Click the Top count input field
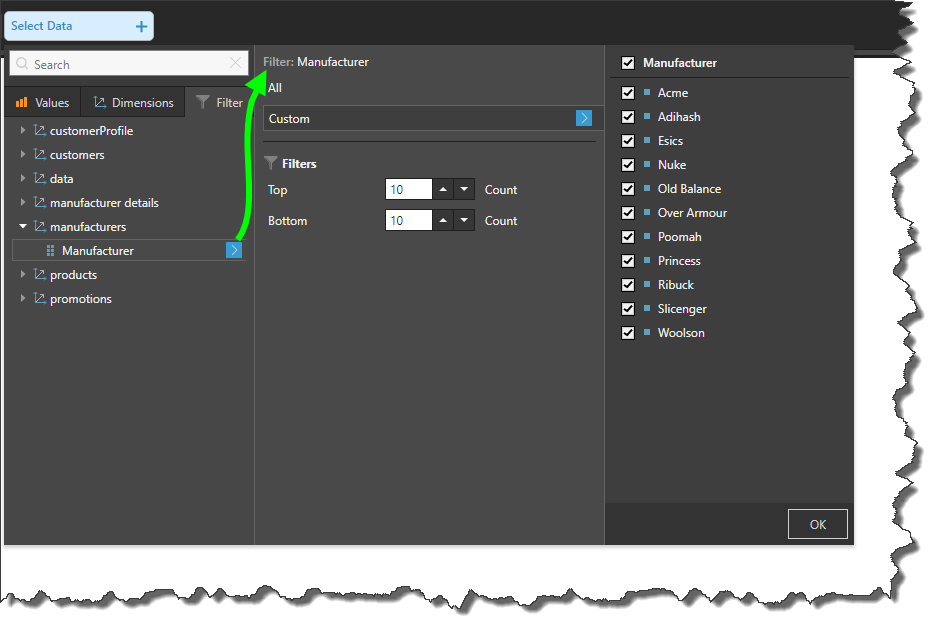 pos(409,189)
